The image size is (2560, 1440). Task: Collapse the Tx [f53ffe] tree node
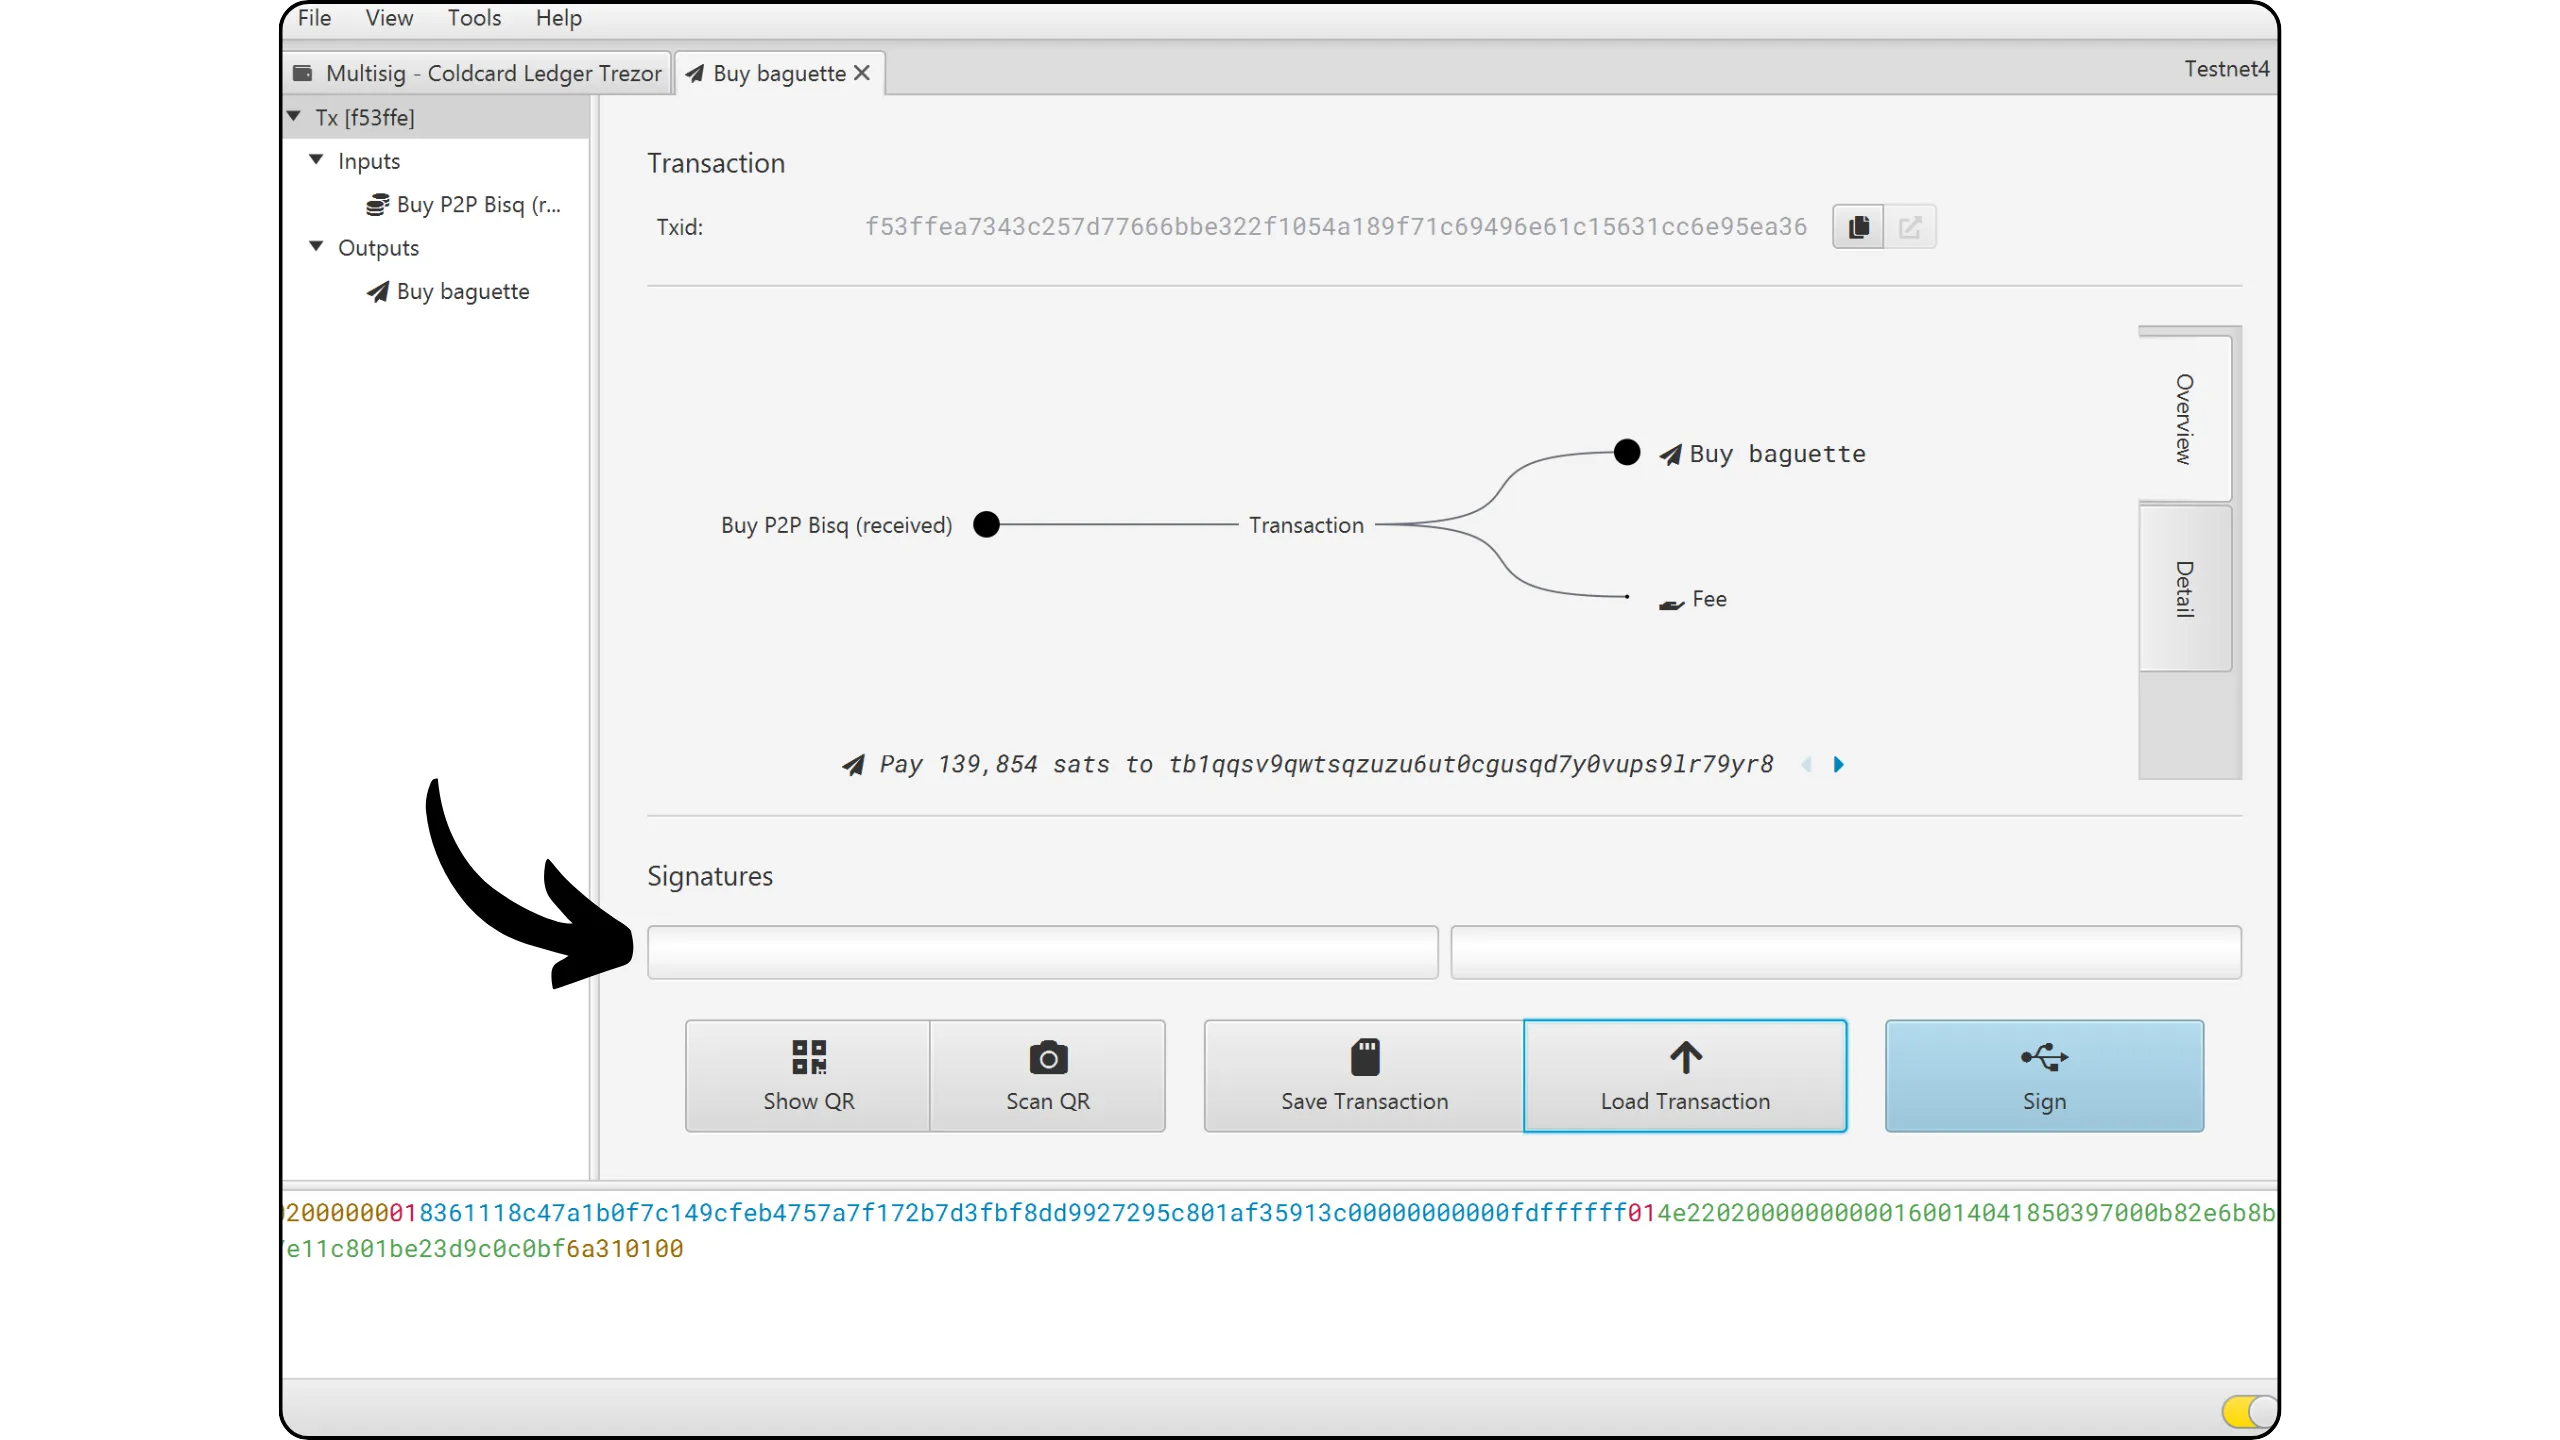click(x=294, y=117)
